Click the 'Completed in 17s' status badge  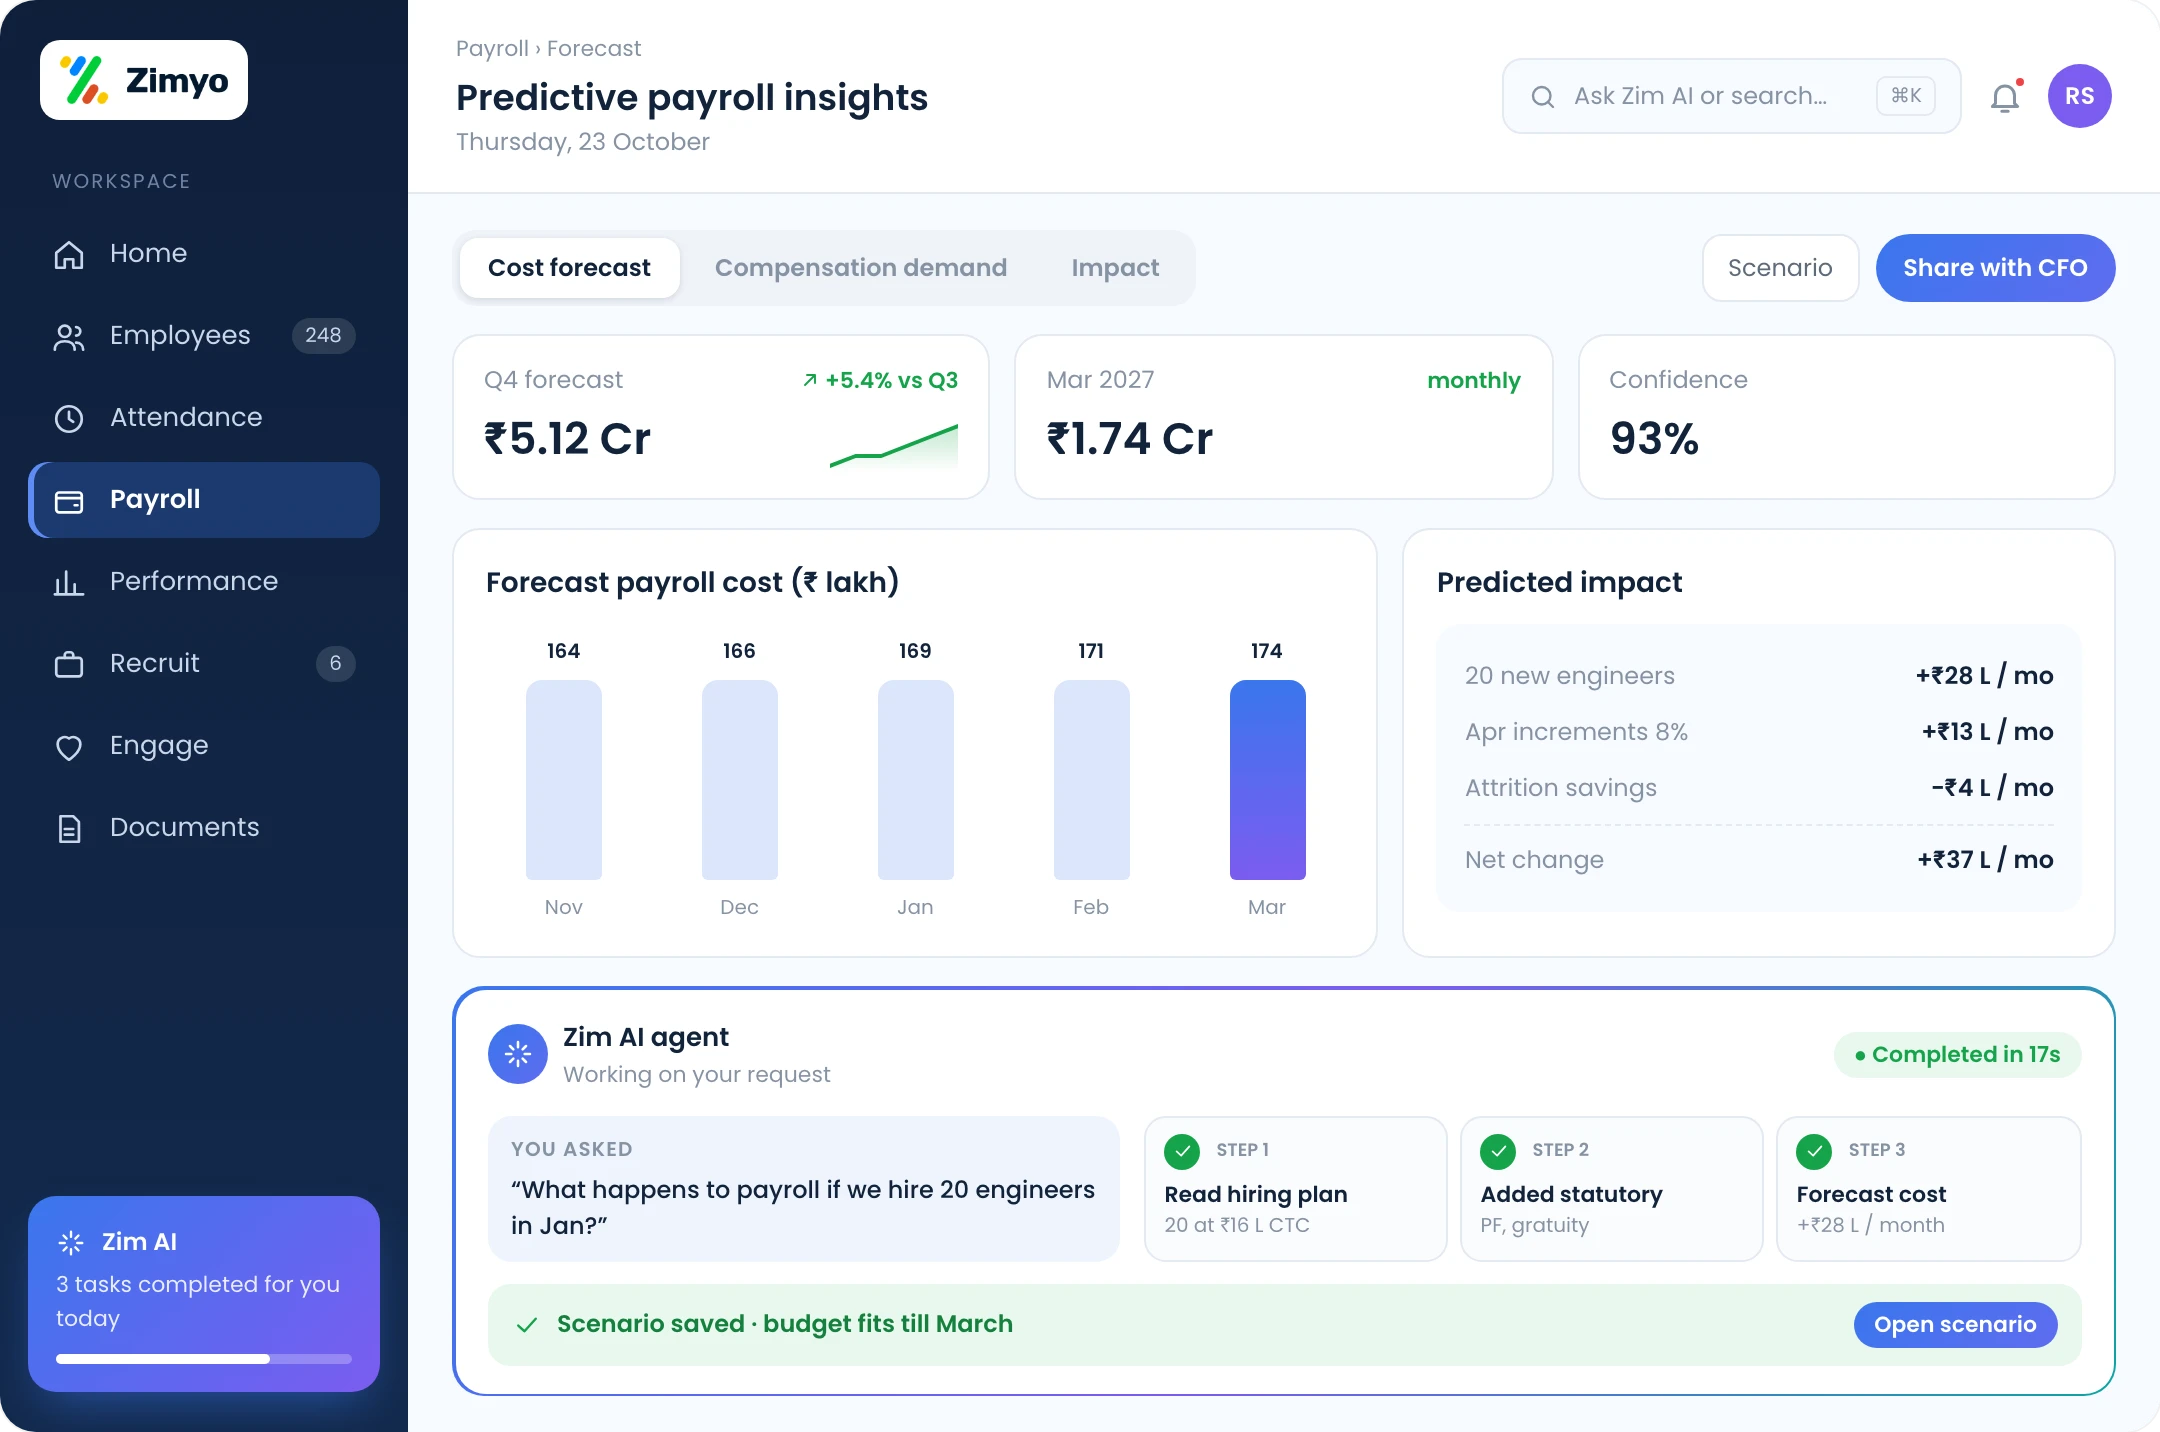[x=1957, y=1055]
